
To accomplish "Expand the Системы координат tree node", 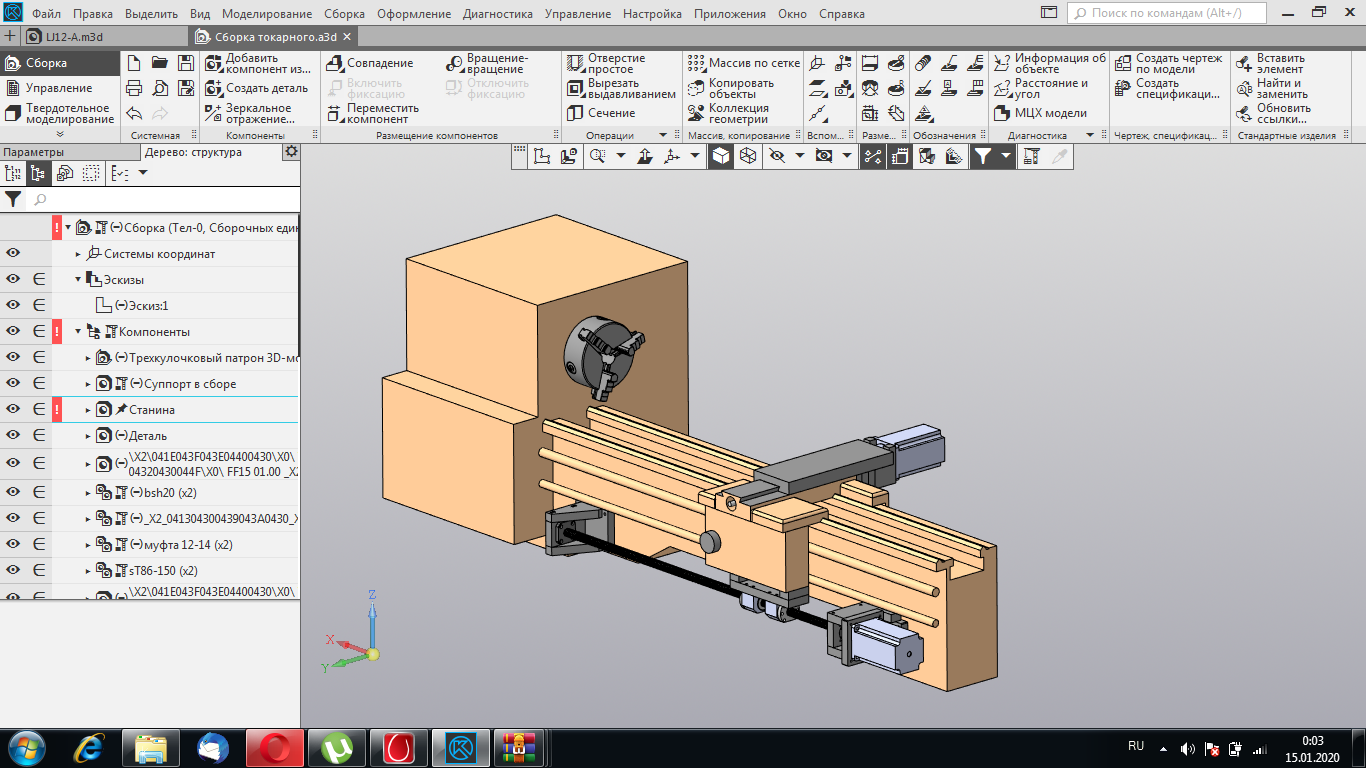I will pyautogui.click(x=78, y=254).
